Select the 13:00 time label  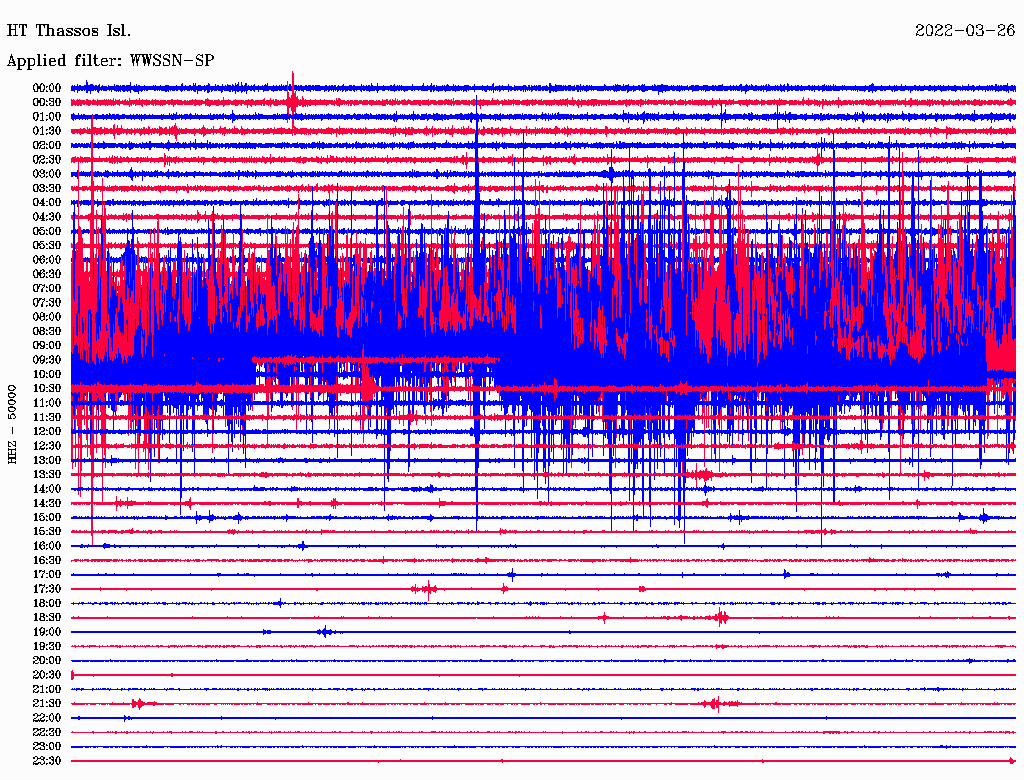pyautogui.click(x=47, y=460)
